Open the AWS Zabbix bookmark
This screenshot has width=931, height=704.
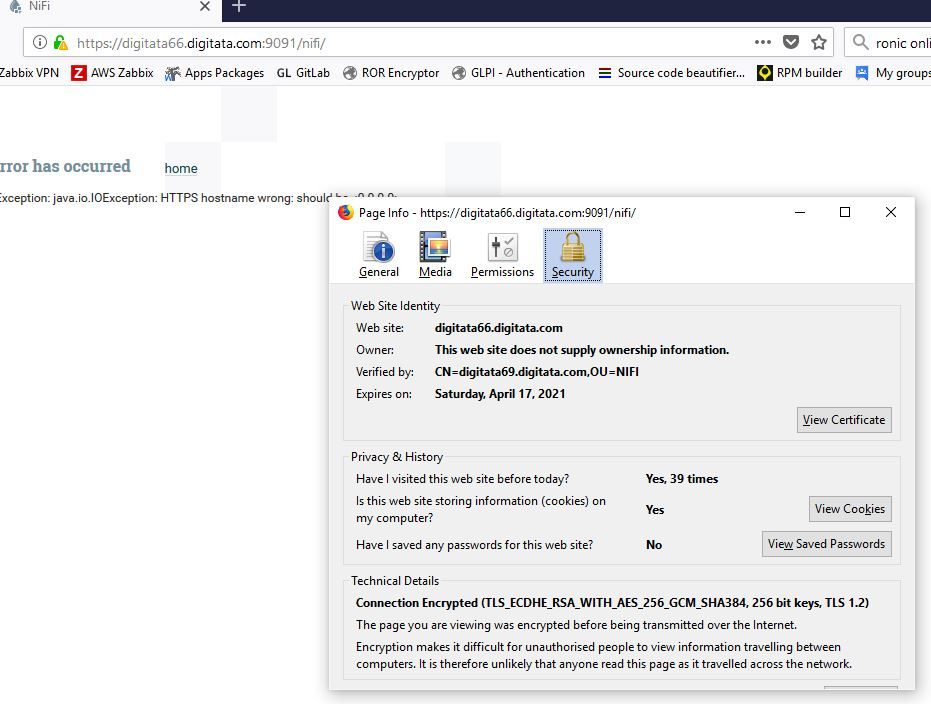click(x=112, y=73)
